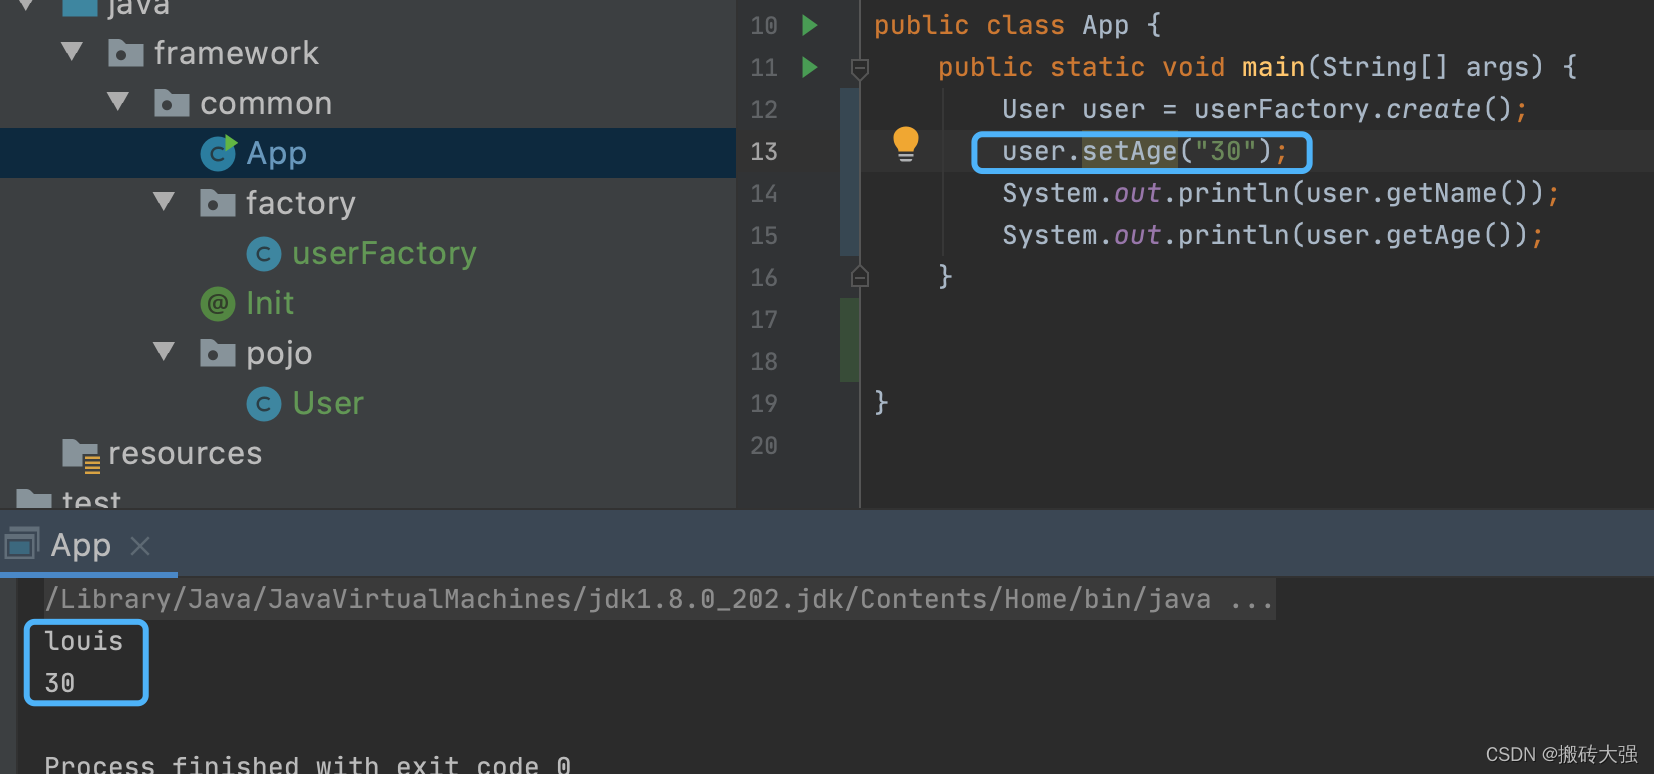Collapse the pojo folder arrow
Screen dimensions: 1654x774
click(x=164, y=351)
